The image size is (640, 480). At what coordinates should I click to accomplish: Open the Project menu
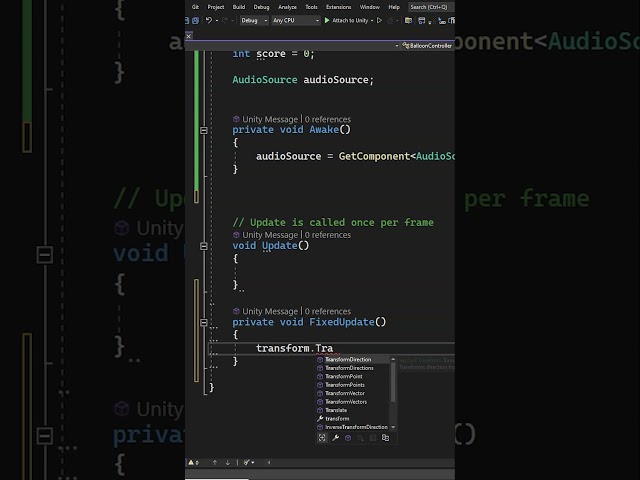(x=216, y=7)
